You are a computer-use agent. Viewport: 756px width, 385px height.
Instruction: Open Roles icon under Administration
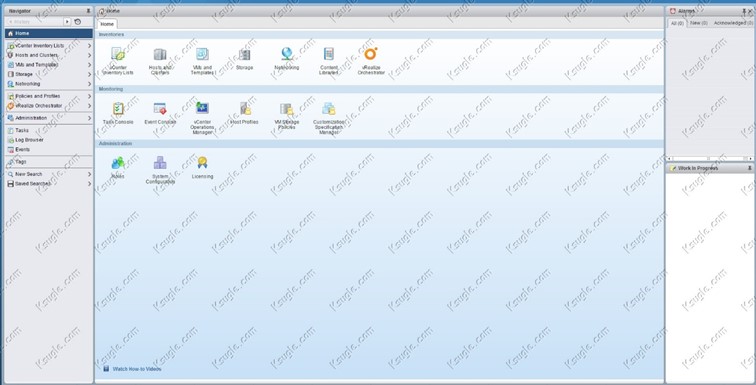118,163
